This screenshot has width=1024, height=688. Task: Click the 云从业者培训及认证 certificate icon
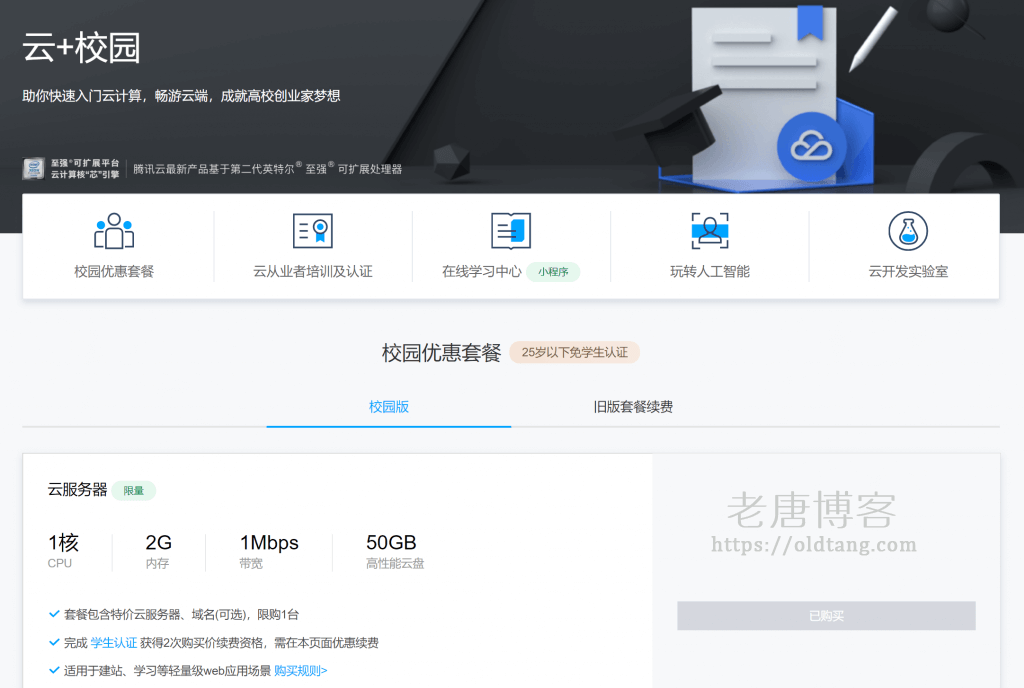(313, 230)
